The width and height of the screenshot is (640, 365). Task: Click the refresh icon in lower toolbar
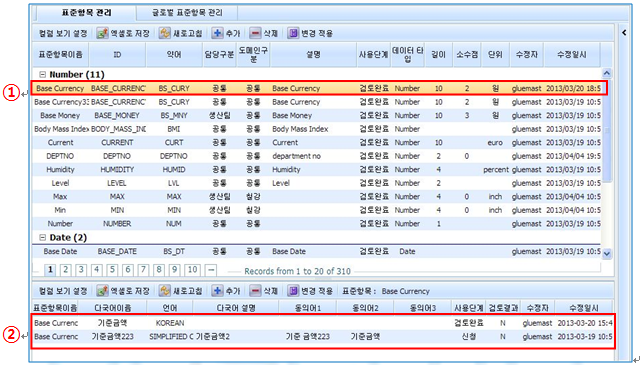click(164, 291)
